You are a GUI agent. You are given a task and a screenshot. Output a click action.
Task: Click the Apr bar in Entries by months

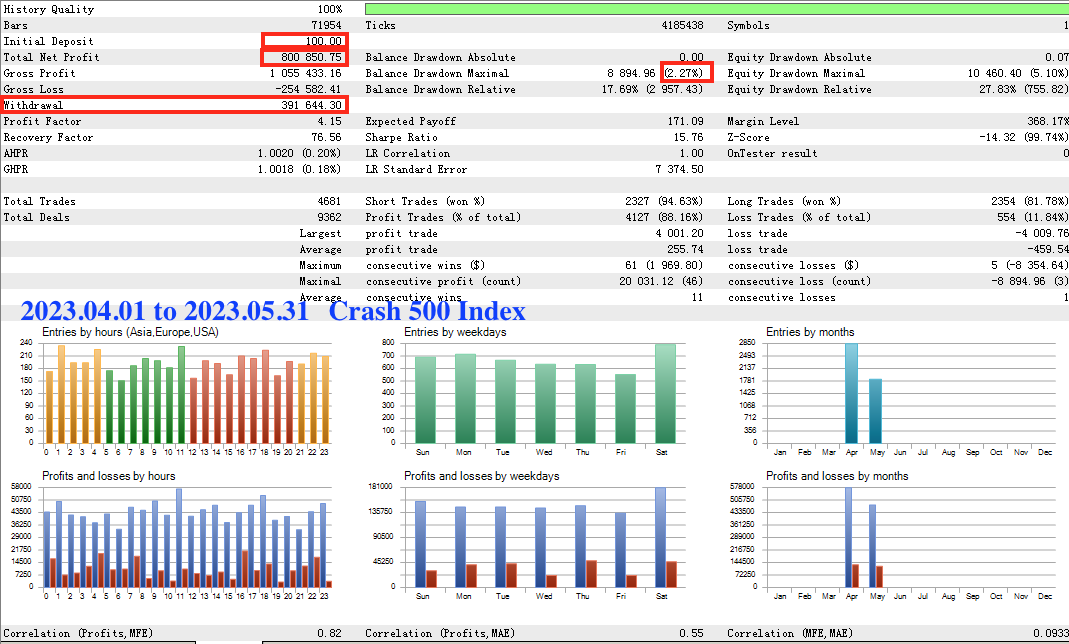(x=852, y=393)
